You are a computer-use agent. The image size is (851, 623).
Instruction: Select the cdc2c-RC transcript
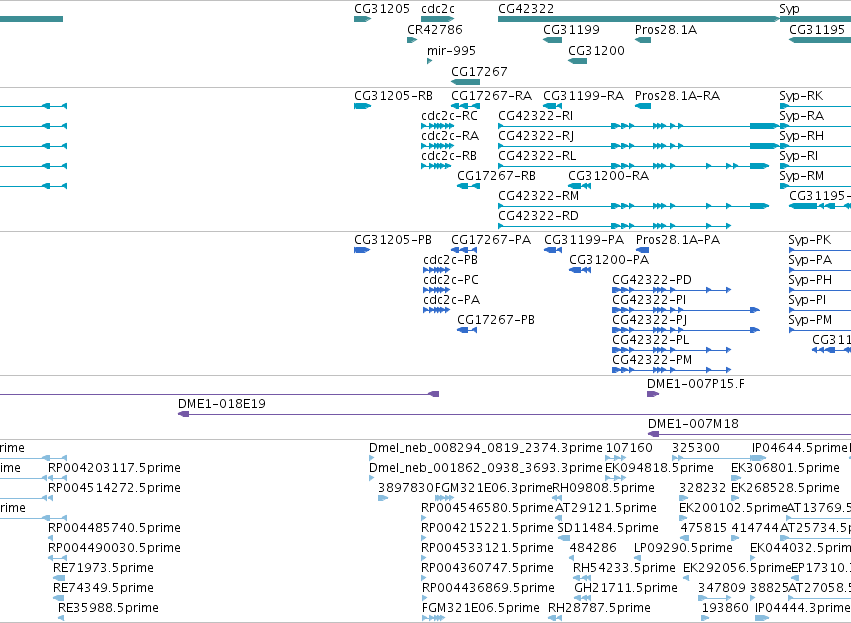(x=437, y=126)
